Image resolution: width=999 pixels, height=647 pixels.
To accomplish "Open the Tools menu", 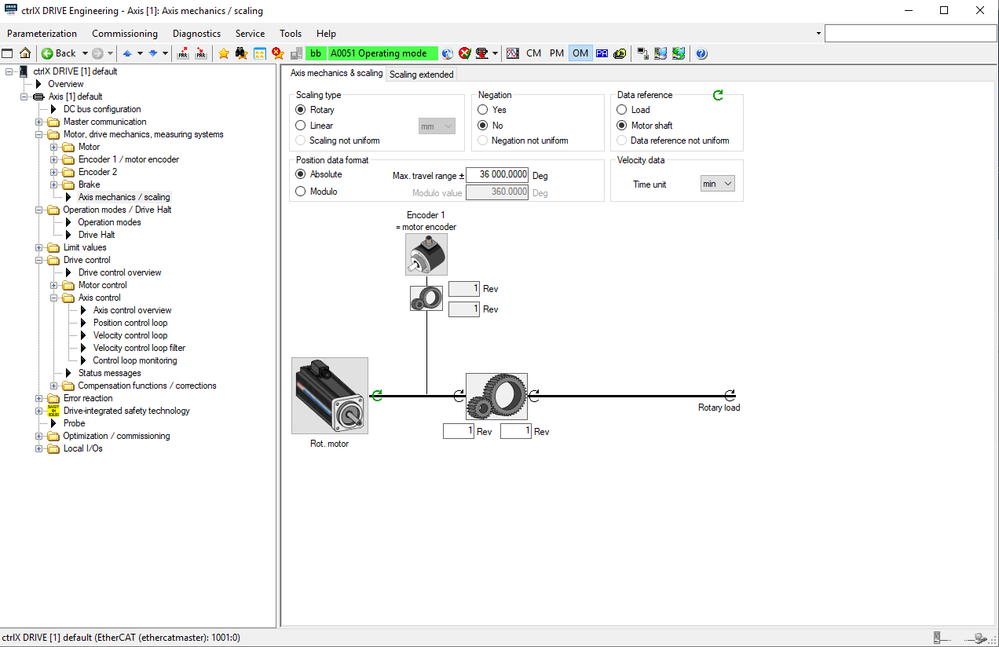I will [291, 33].
